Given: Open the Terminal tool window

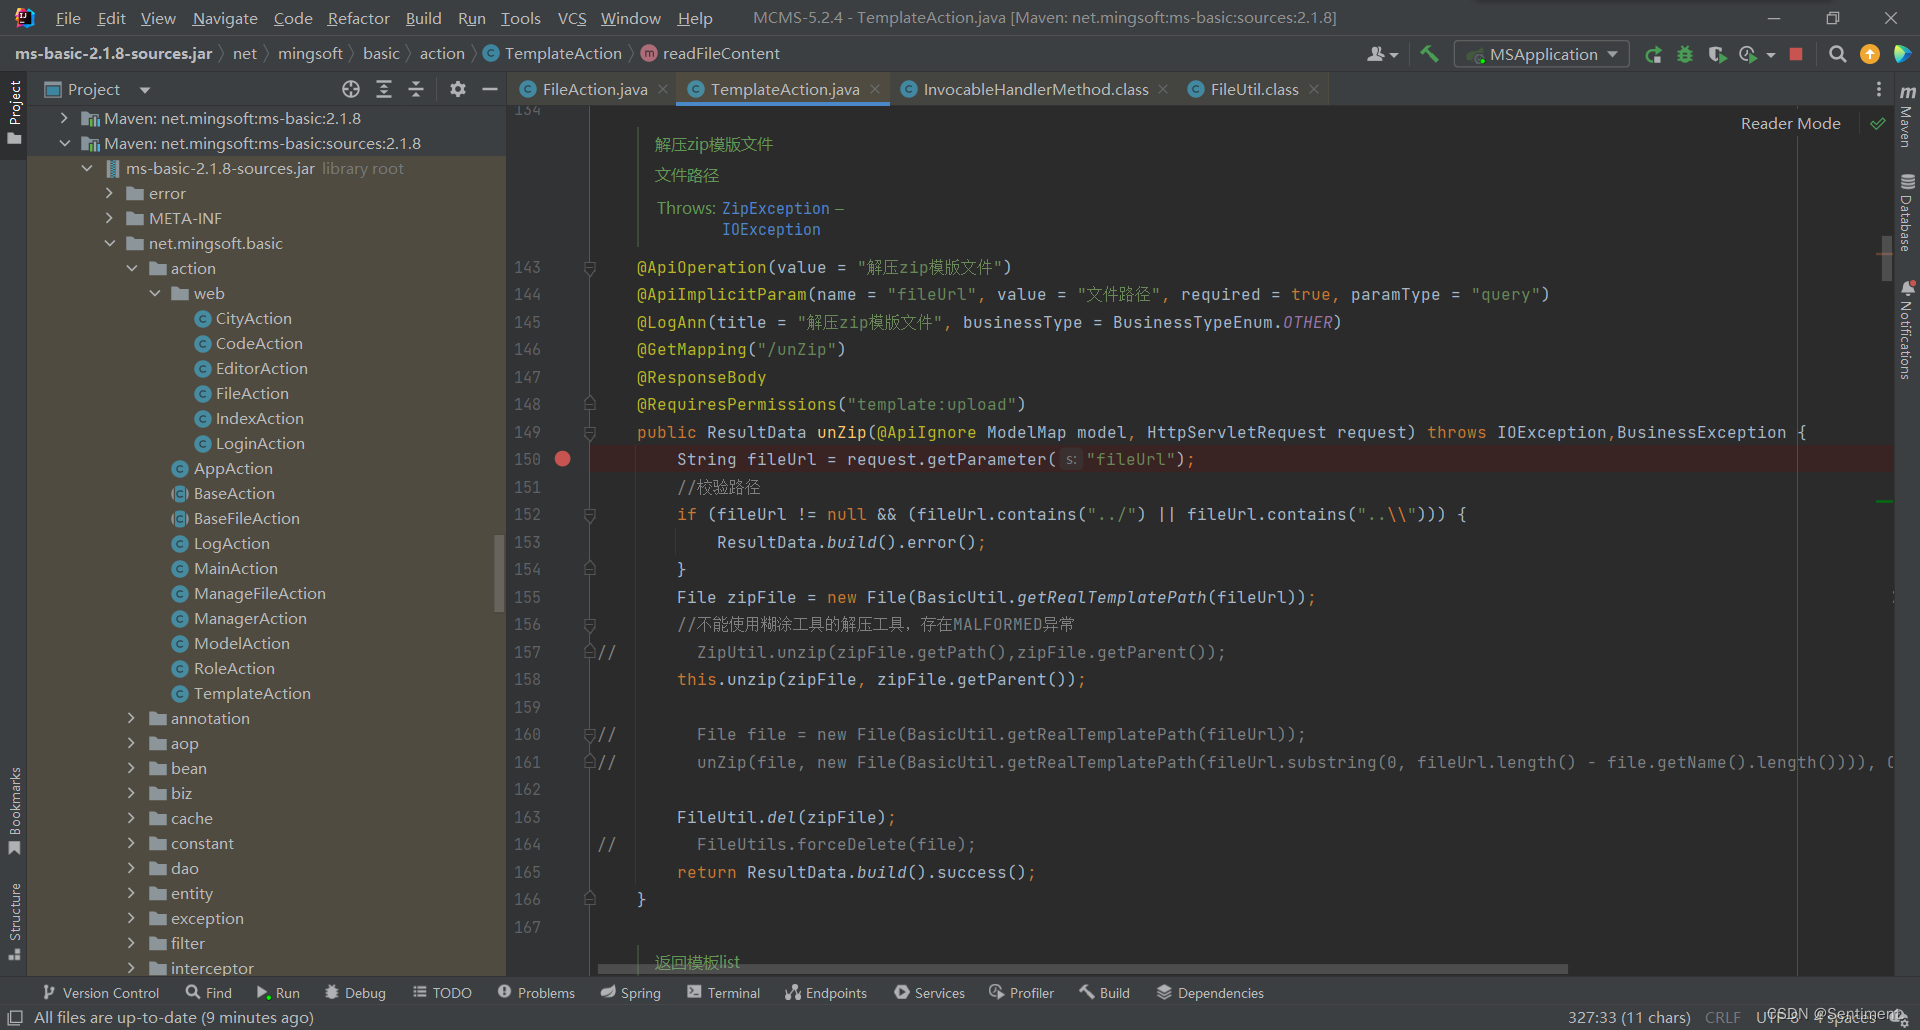Looking at the screenshot, I should tap(723, 992).
